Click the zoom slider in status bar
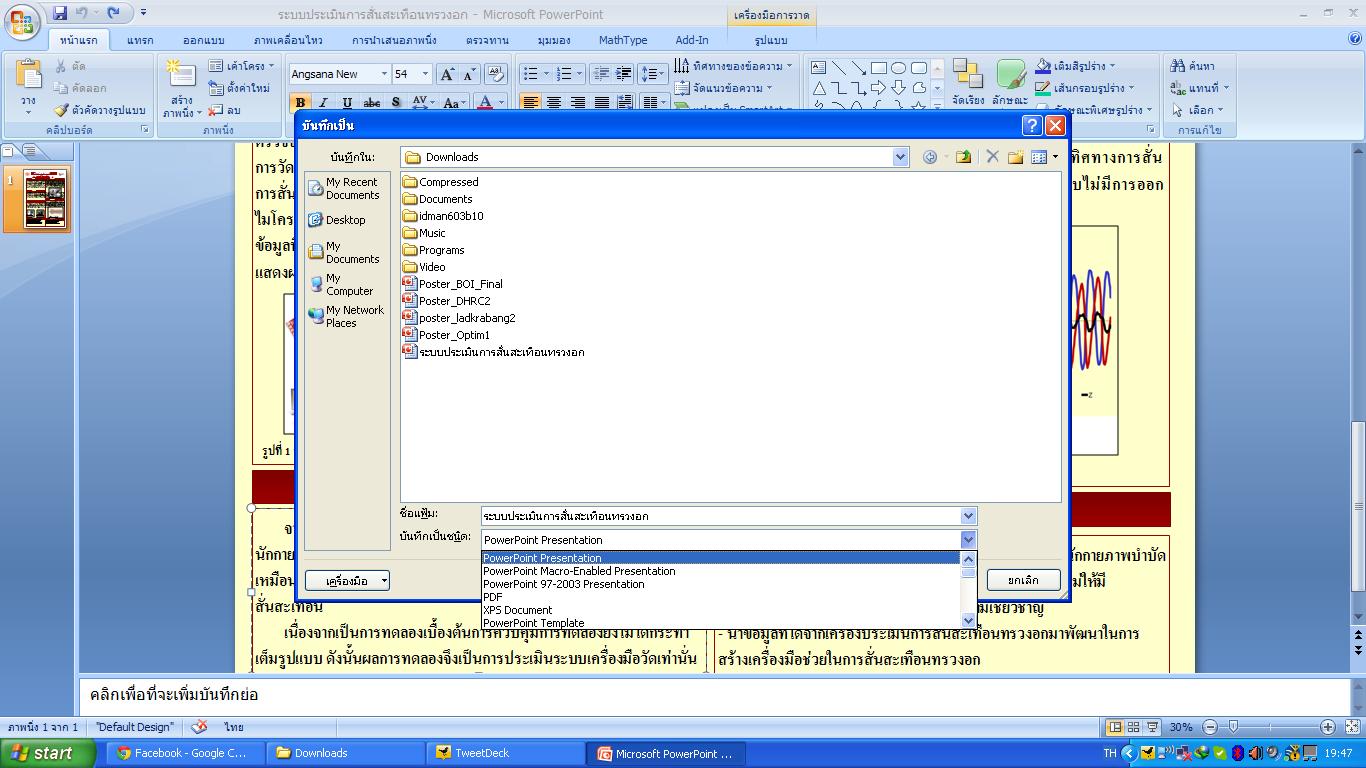Viewport: 1366px width, 768px height. (x=1234, y=727)
